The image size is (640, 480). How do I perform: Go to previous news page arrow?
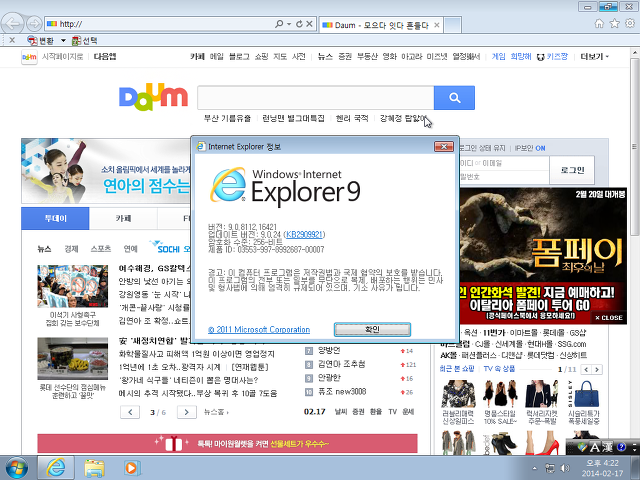tap(130, 412)
